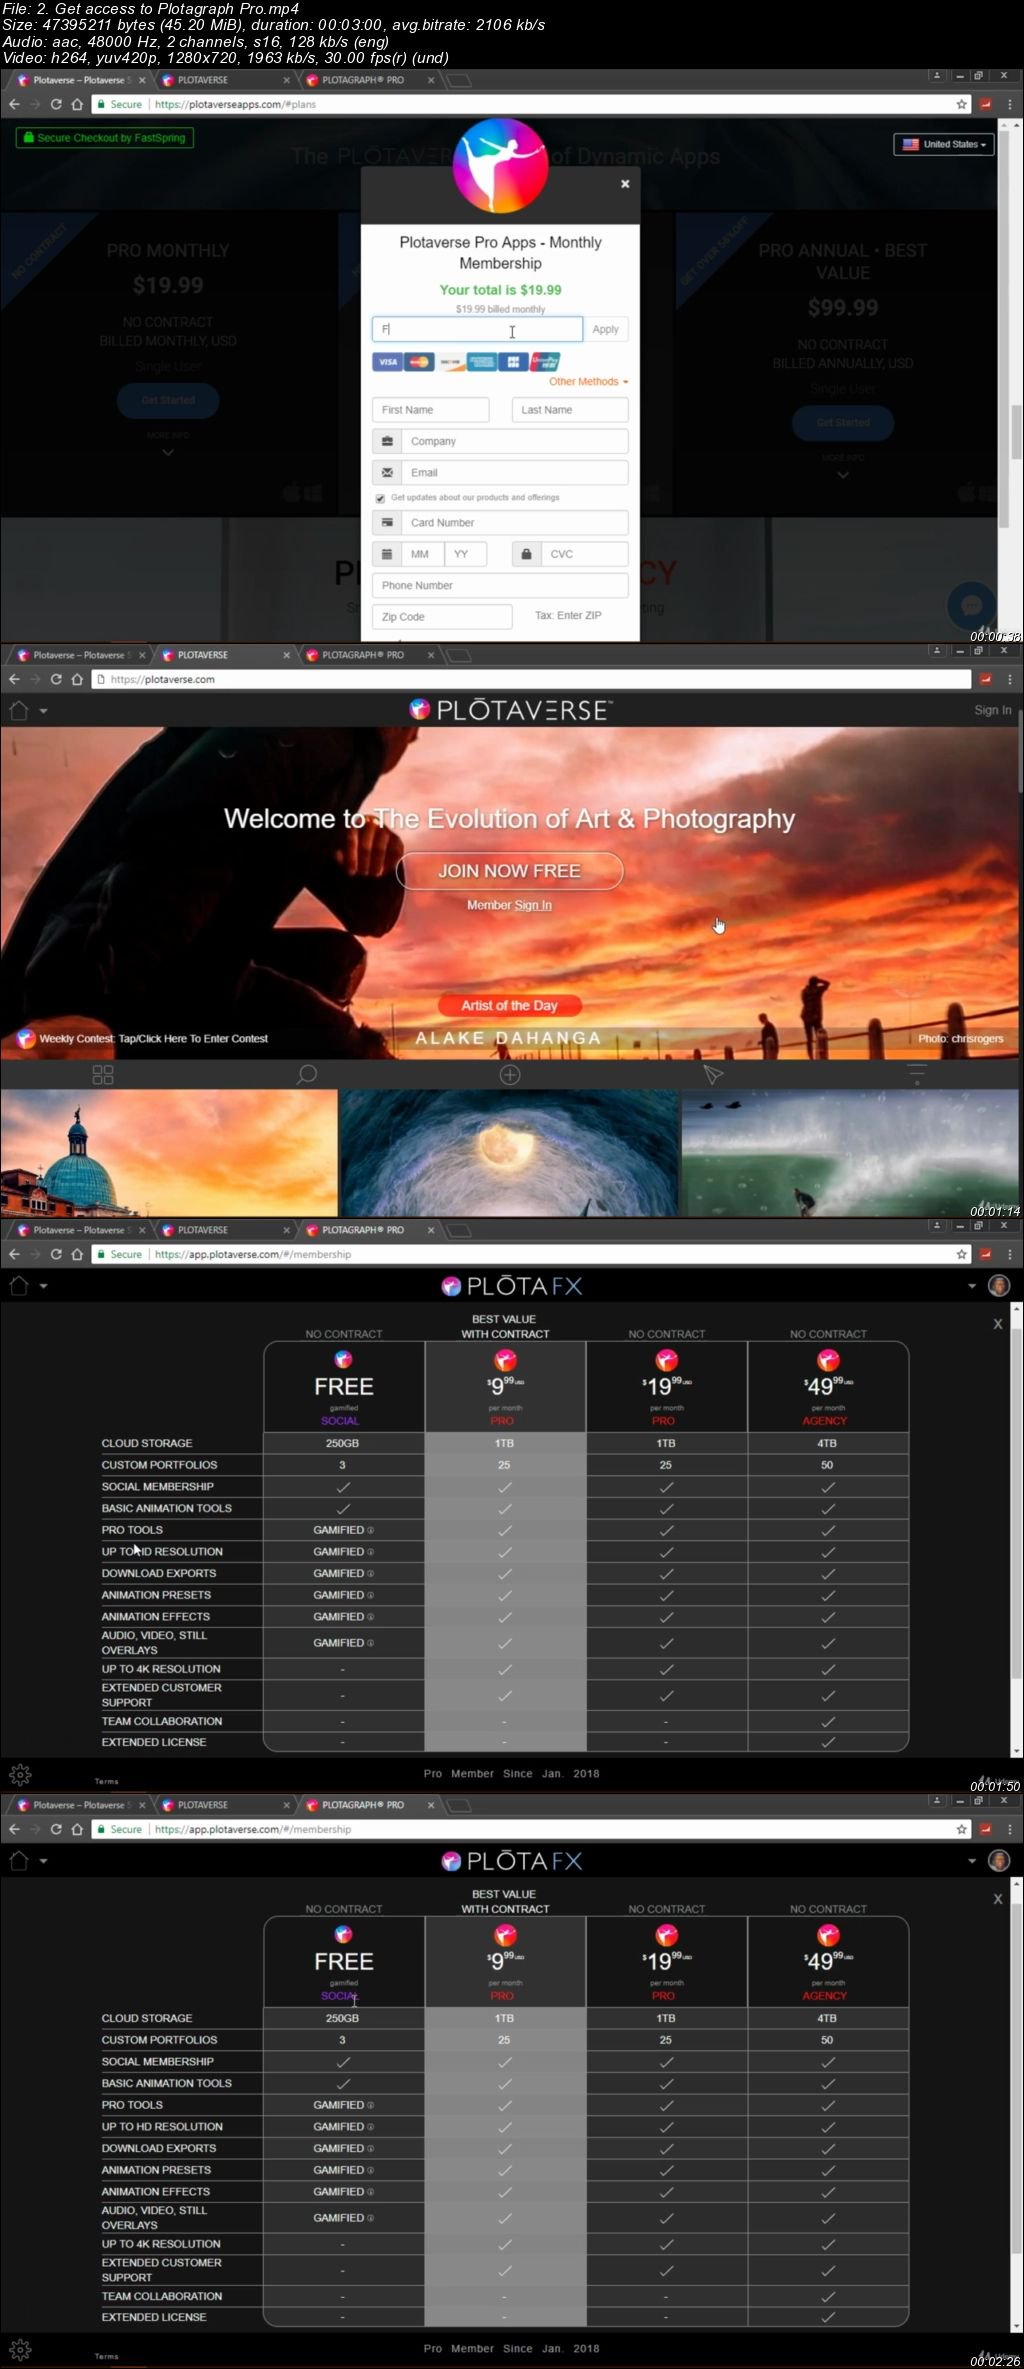Click the Phone Number field
Screen dimensions: 1024x2369
[x=500, y=585]
